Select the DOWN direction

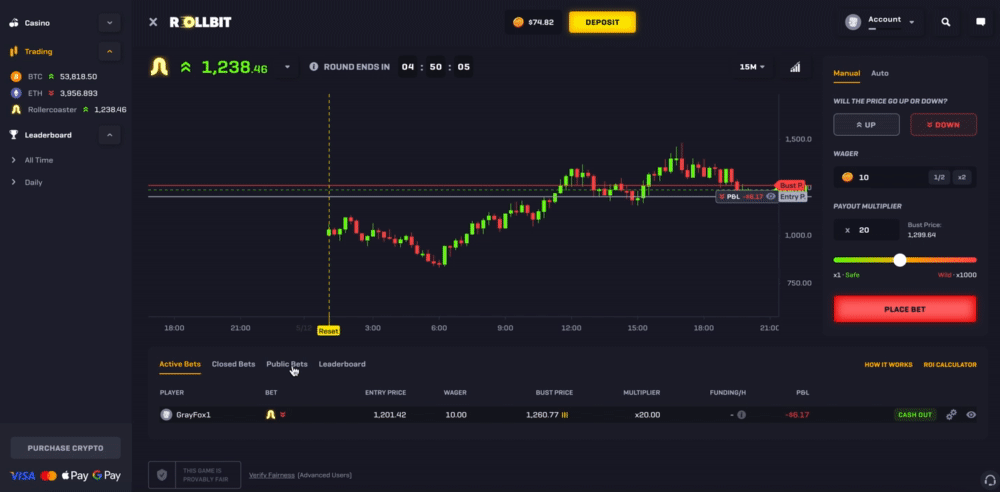click(943, 125)
